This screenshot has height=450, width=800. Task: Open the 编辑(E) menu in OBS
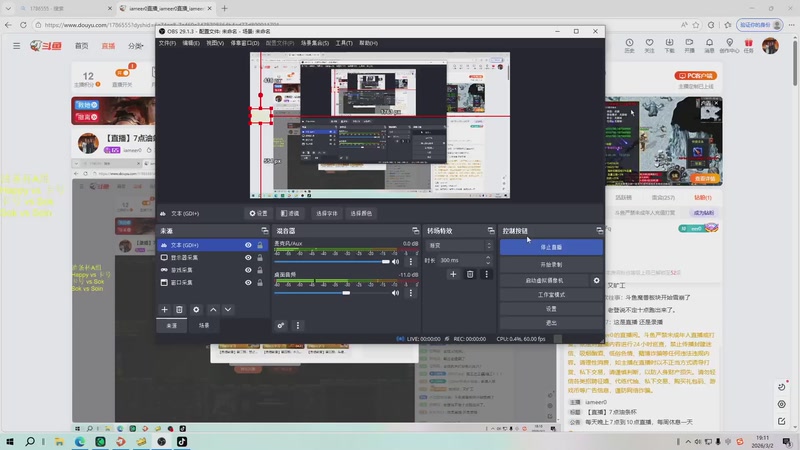(191, 43)
